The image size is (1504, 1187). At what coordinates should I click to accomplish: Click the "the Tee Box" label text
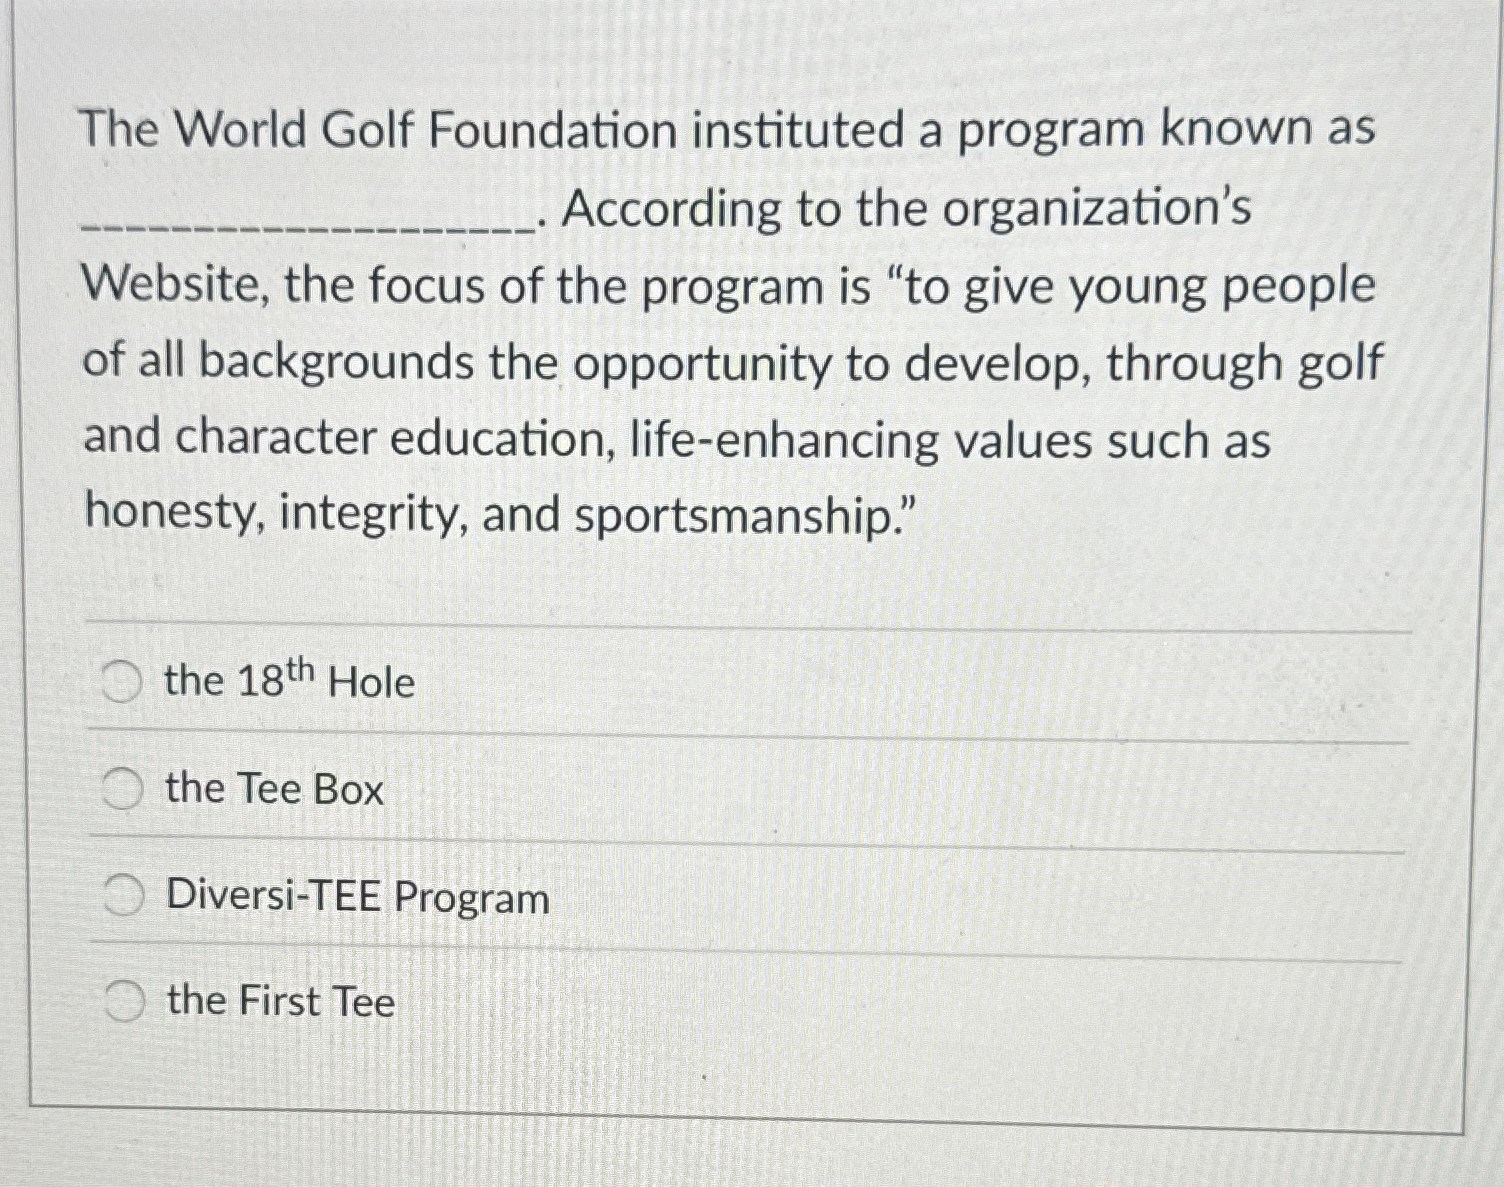(x=274, y=789)
